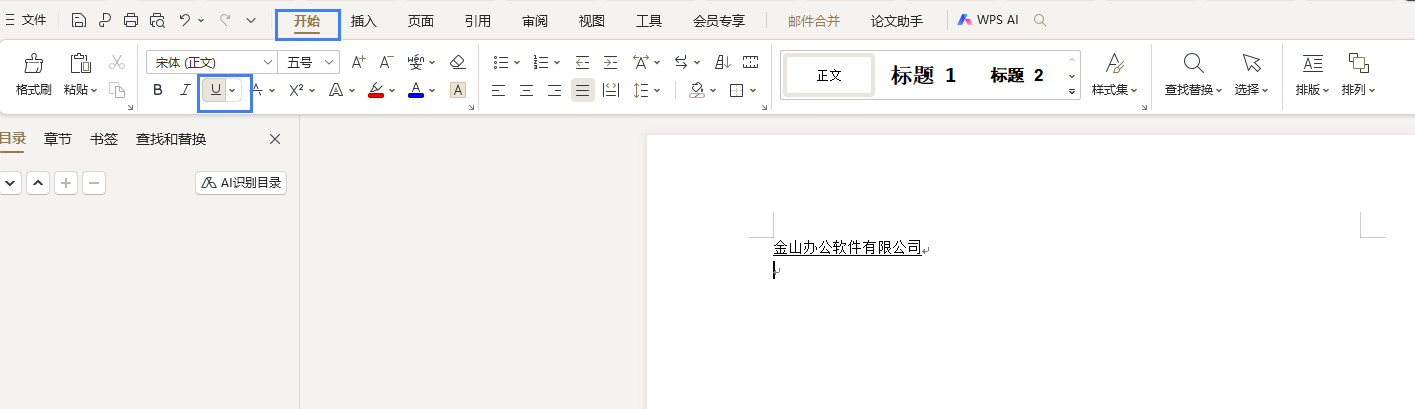The width and height of the screenshot is (1415, 409).
Task: Click the Save icon in quick access bar
Action: pos(79,20)
